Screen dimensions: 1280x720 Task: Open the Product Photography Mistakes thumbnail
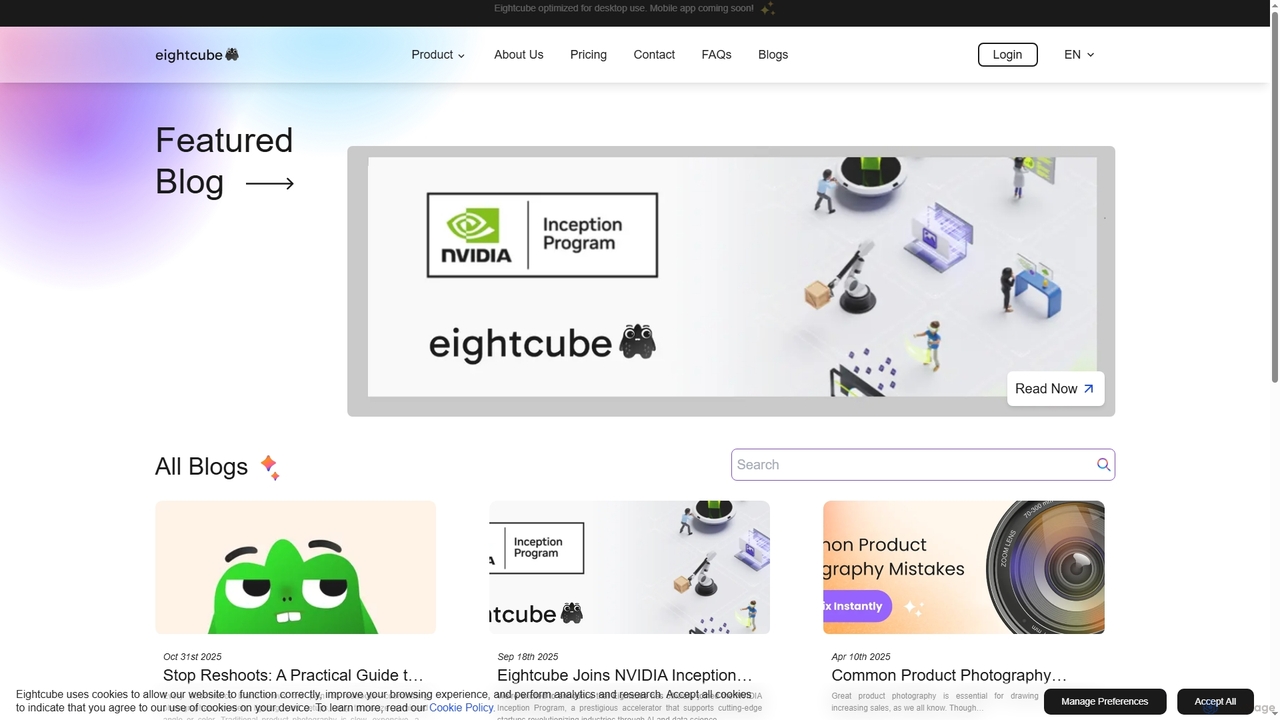point(963,567)
